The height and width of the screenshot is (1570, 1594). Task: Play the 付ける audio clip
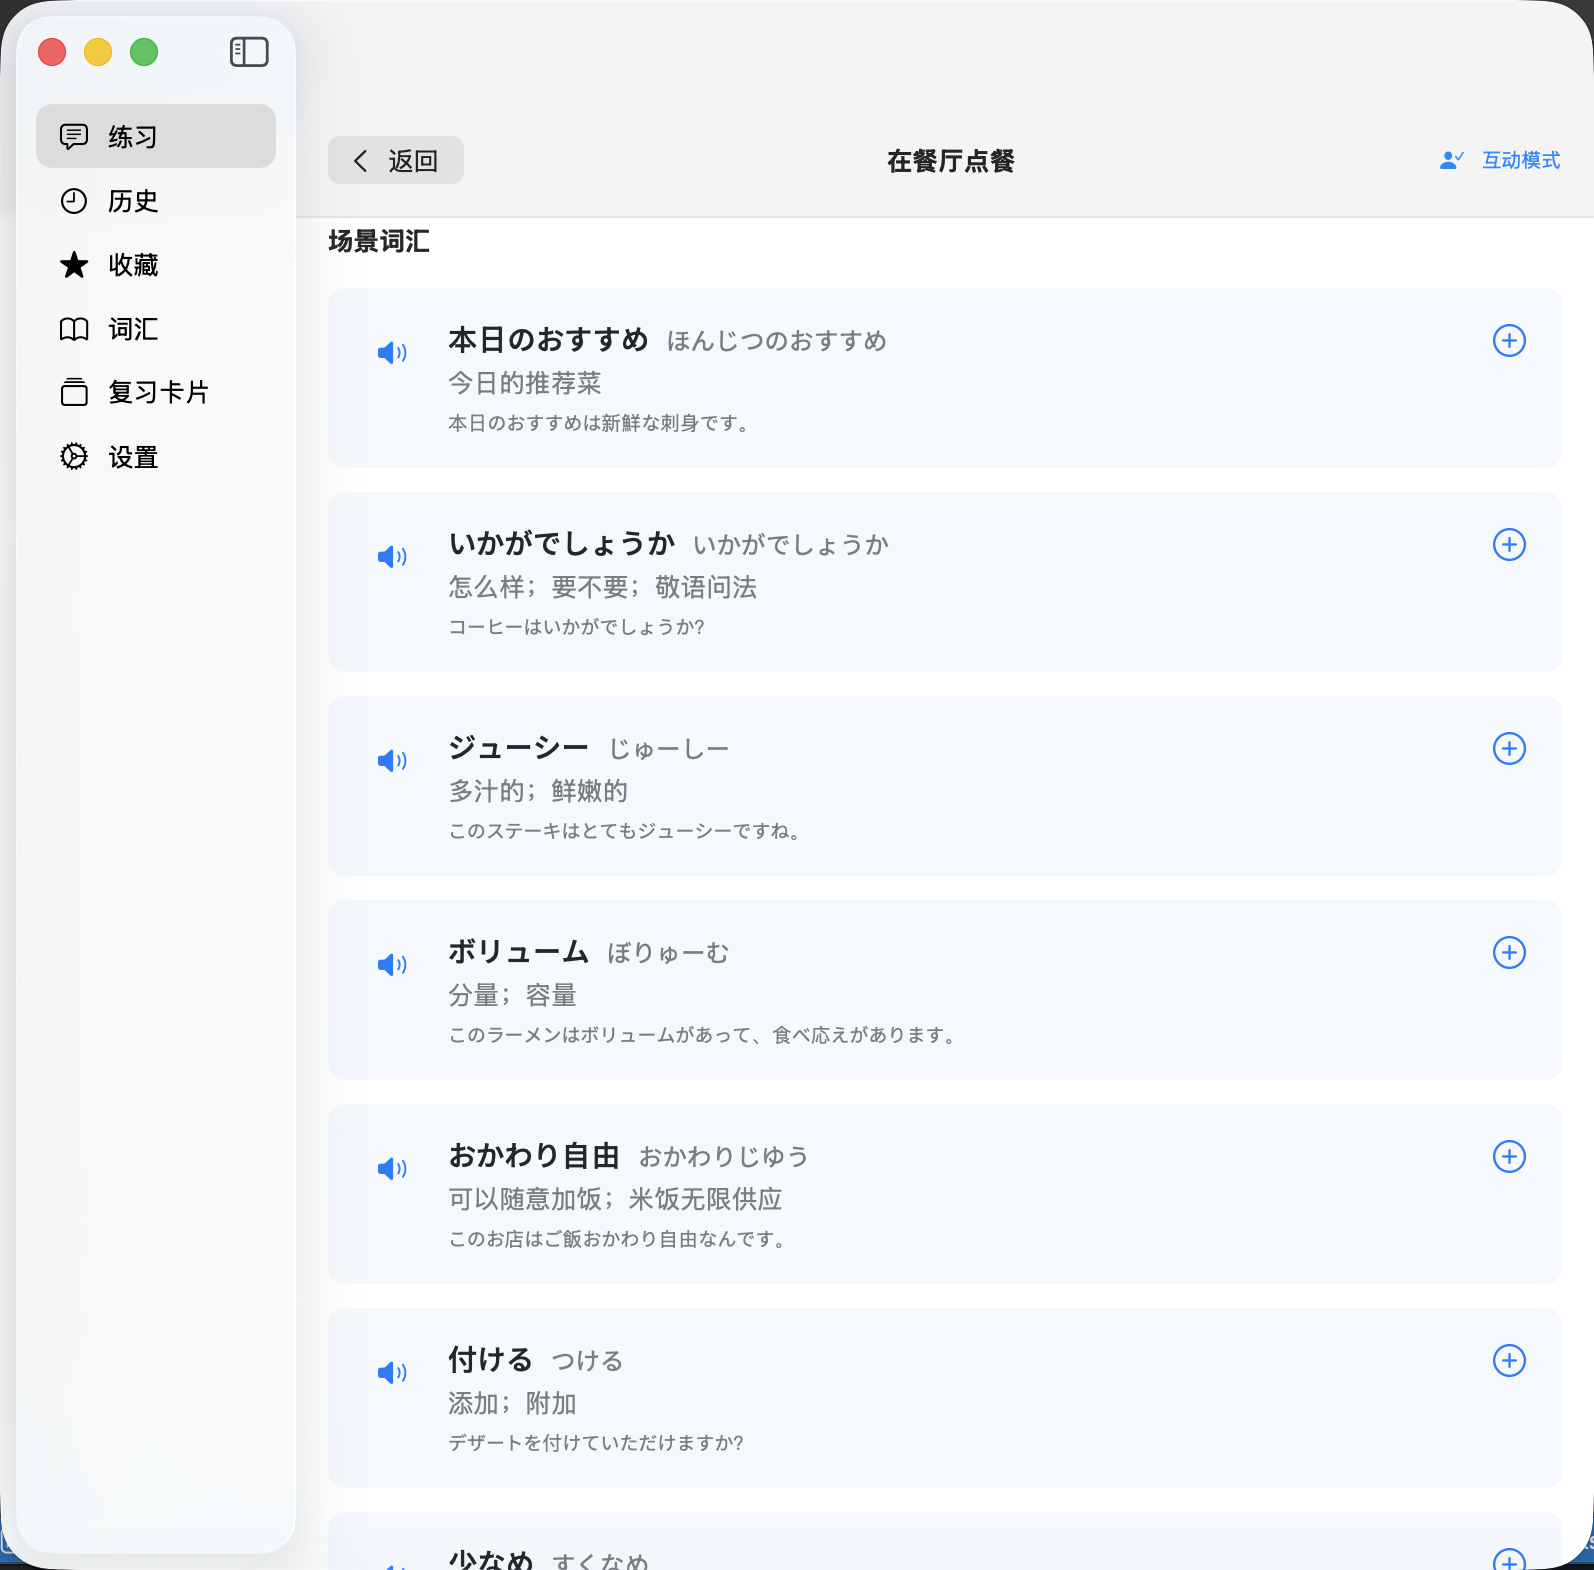point(391,1372)
